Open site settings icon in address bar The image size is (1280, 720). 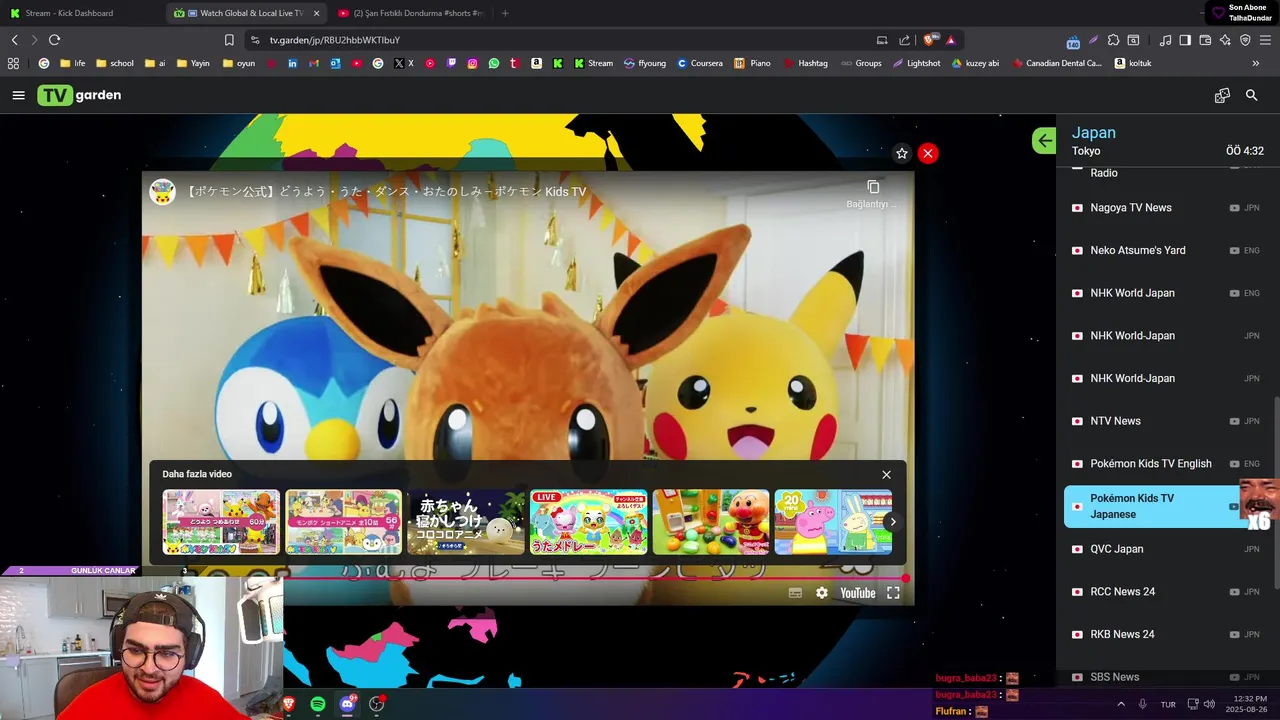[x=255, y=40]
